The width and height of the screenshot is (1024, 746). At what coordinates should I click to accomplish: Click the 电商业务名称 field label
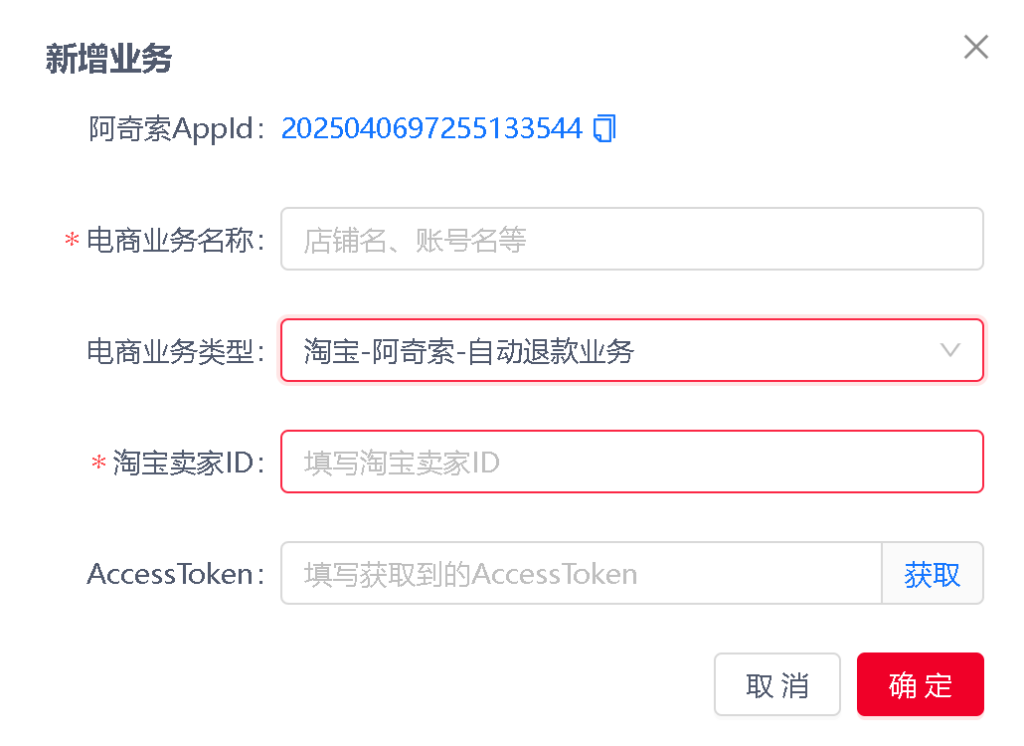[176, 240]
